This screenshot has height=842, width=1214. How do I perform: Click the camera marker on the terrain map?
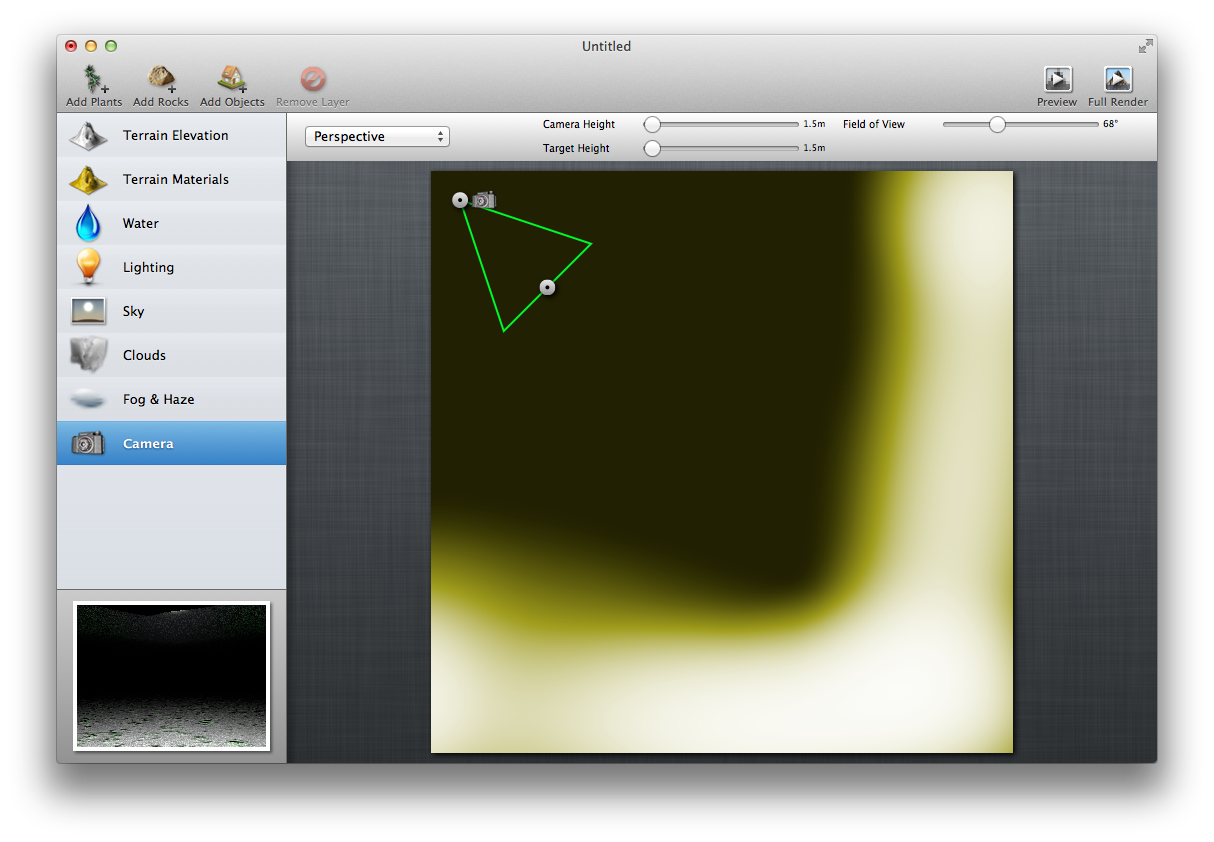click(484, 200)
